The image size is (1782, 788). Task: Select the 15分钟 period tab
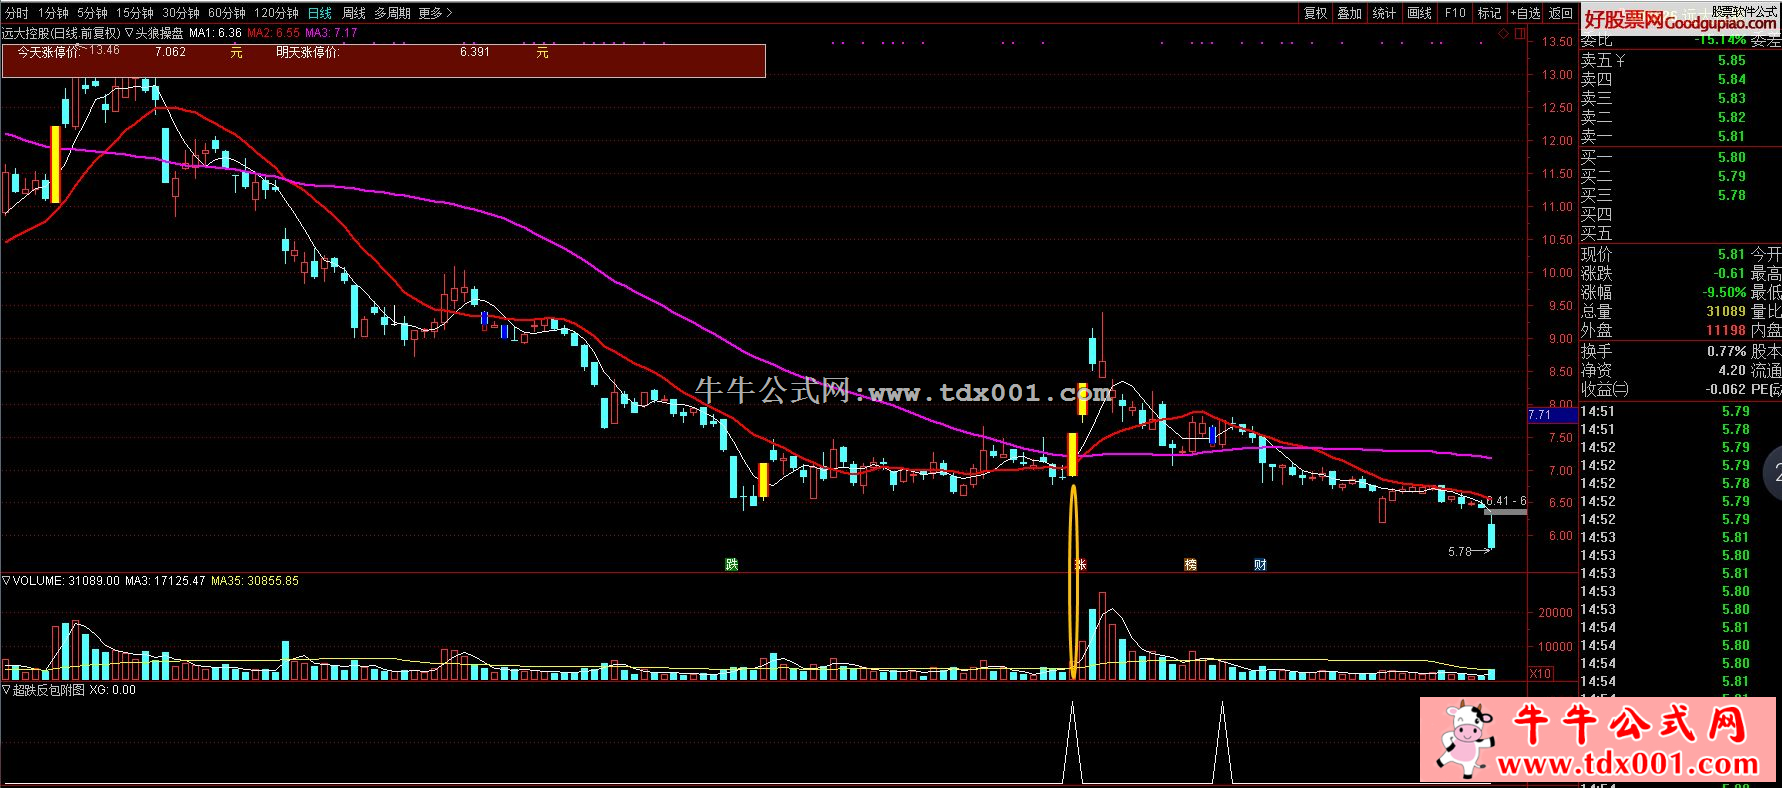pyautogui.click(x=134, y=13)
